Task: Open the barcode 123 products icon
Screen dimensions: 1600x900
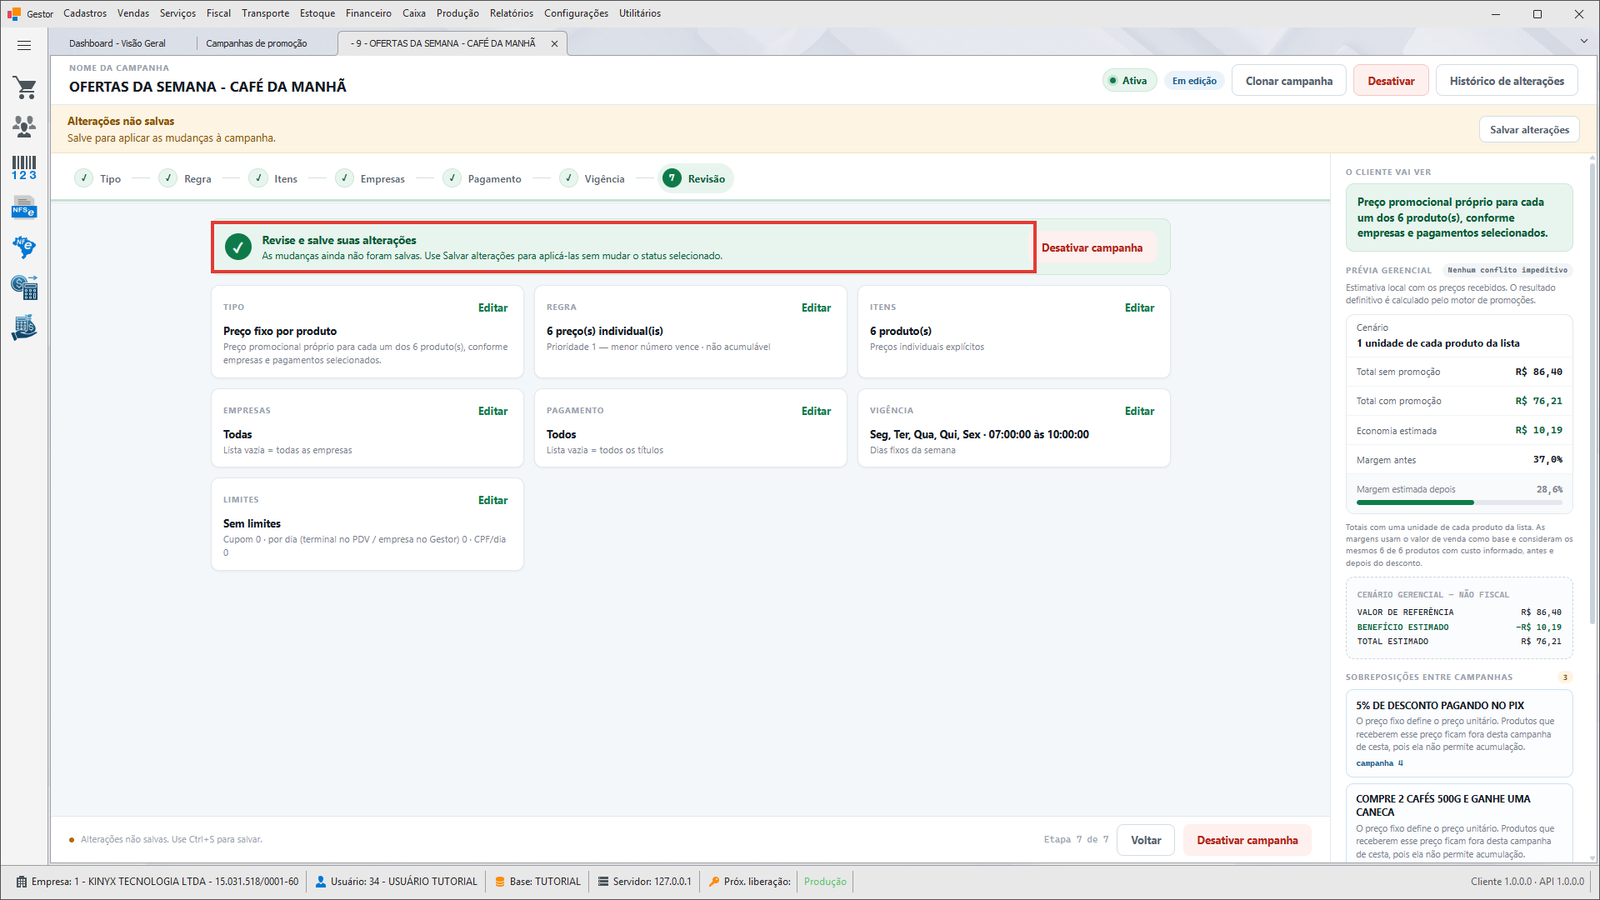Action: coord(24,167)
